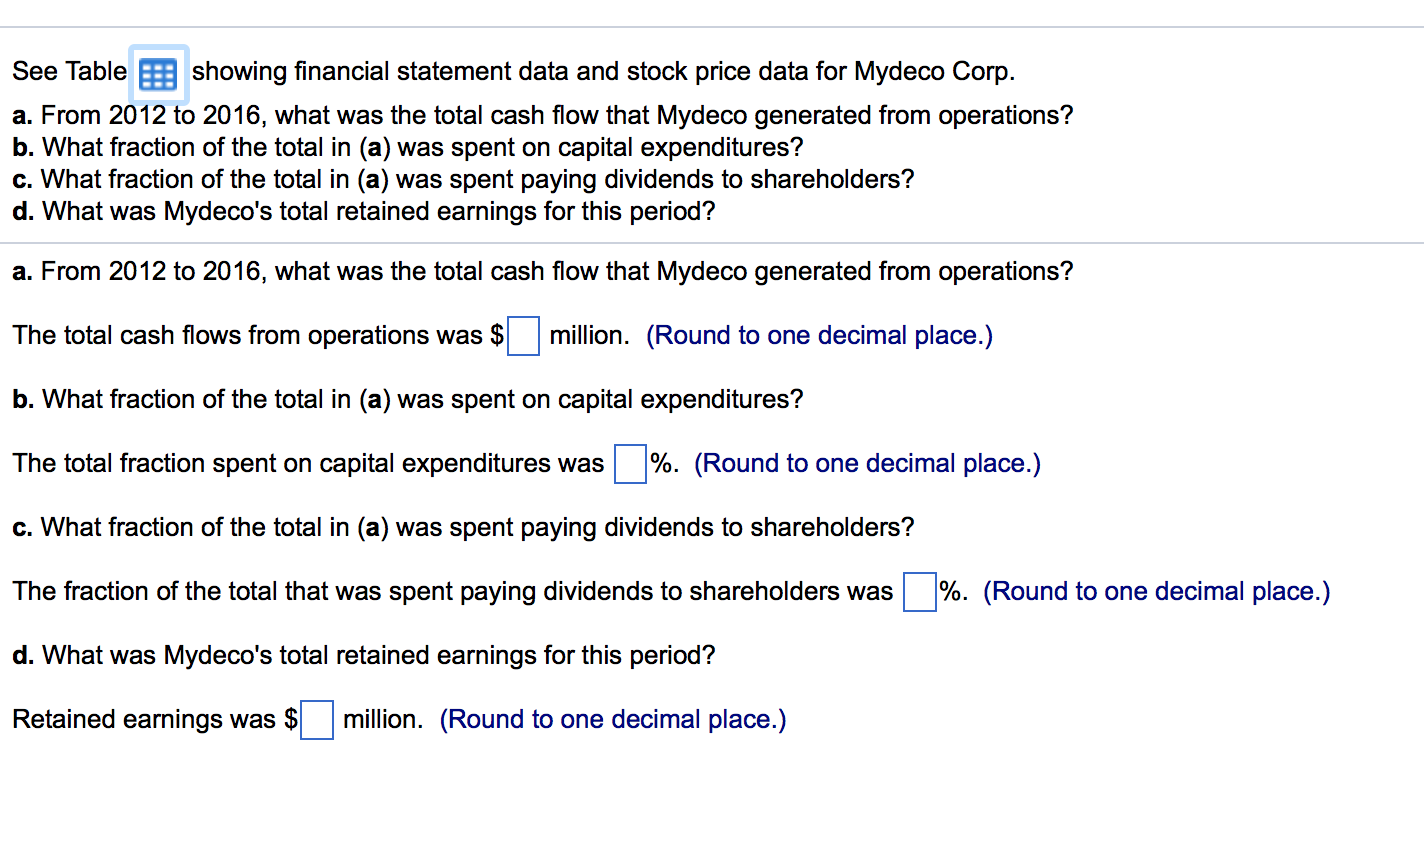Select question b about capital expenditures
The height and width of the screenshot is (860, 1424).
point(407,399)
